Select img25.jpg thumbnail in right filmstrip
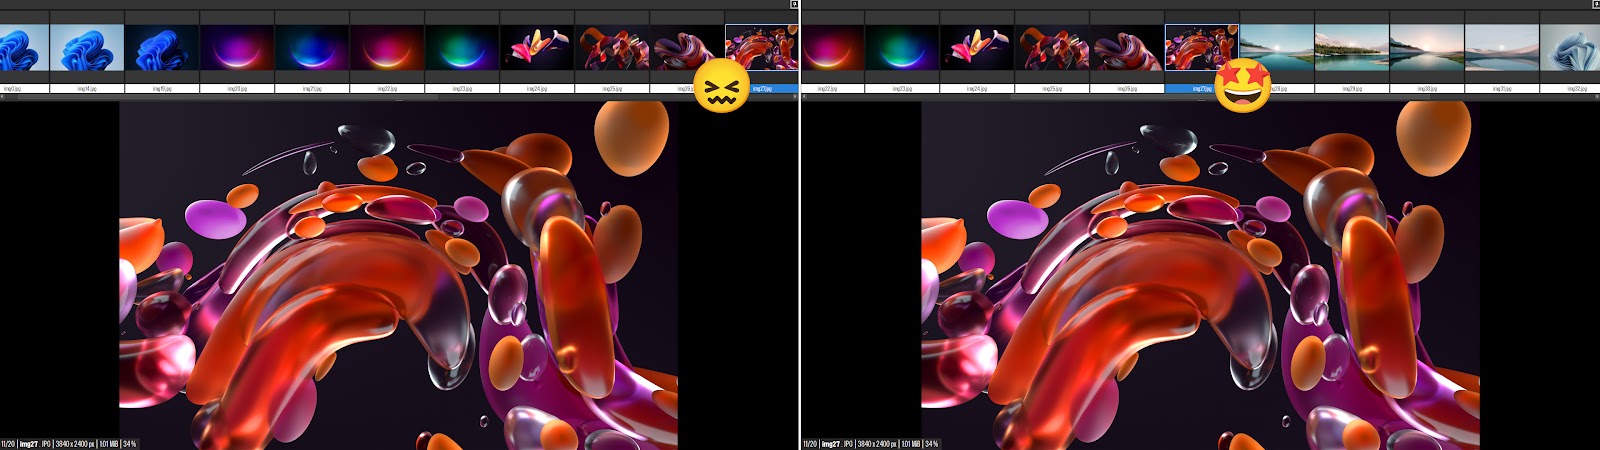1600x450 pixels. (1052, 47)
